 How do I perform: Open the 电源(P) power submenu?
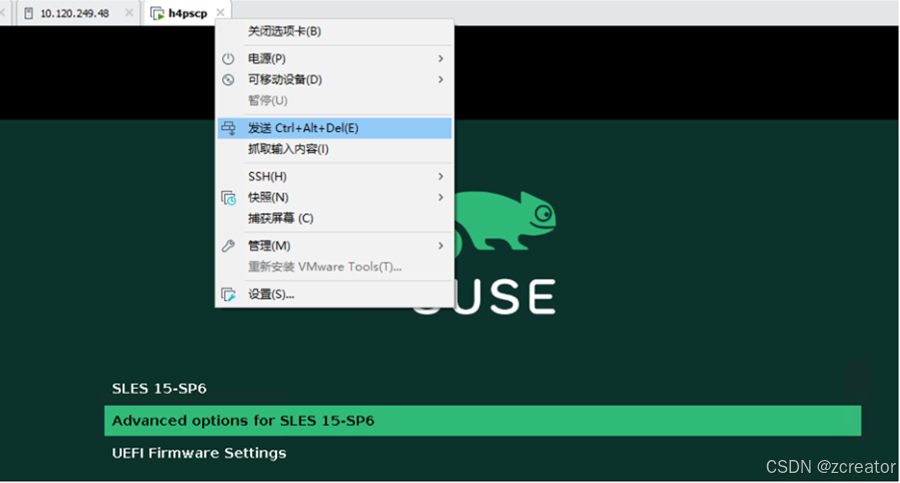click(x=335, y=59)
